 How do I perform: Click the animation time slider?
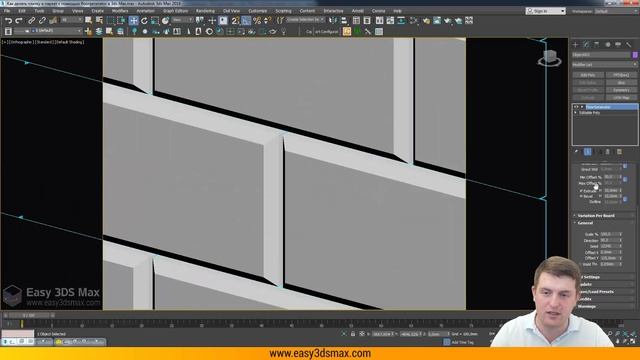click(29, 315)
